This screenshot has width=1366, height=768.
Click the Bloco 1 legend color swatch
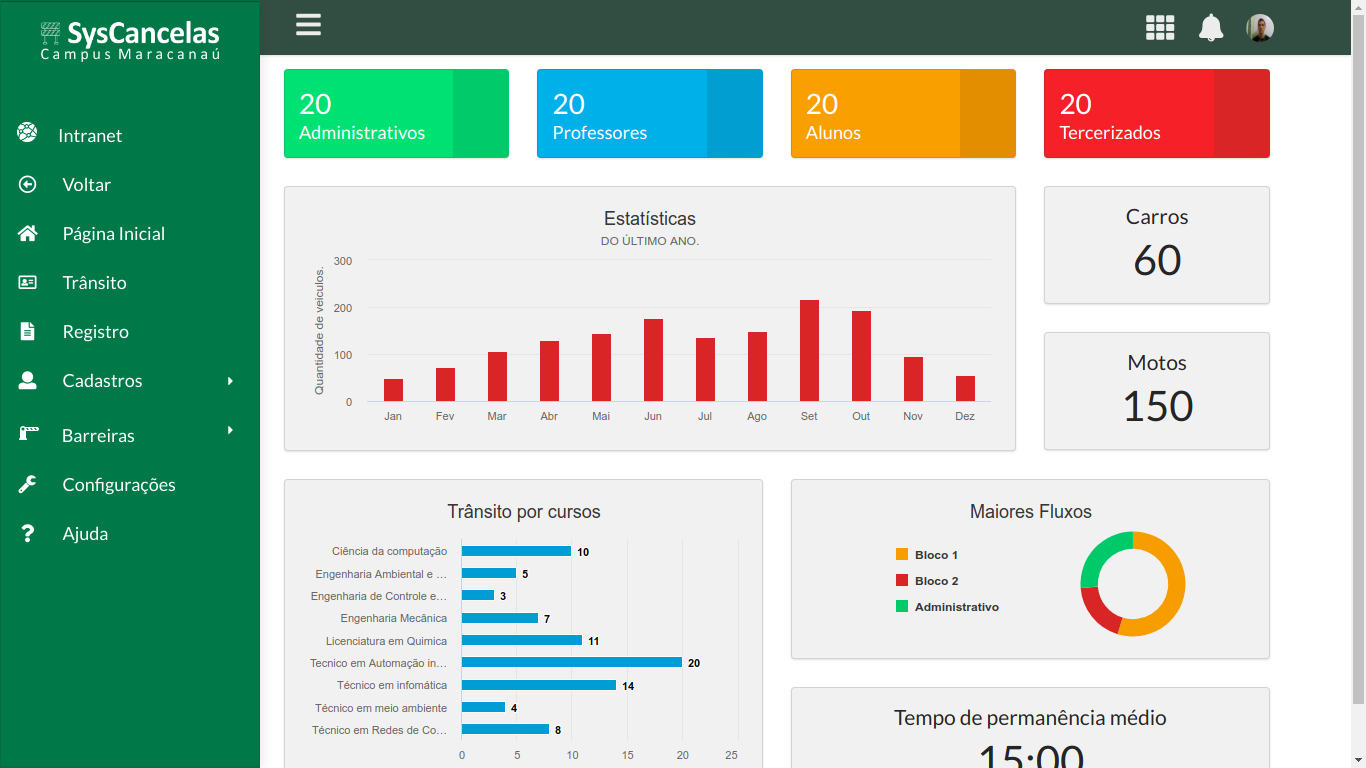click(903, 554)
